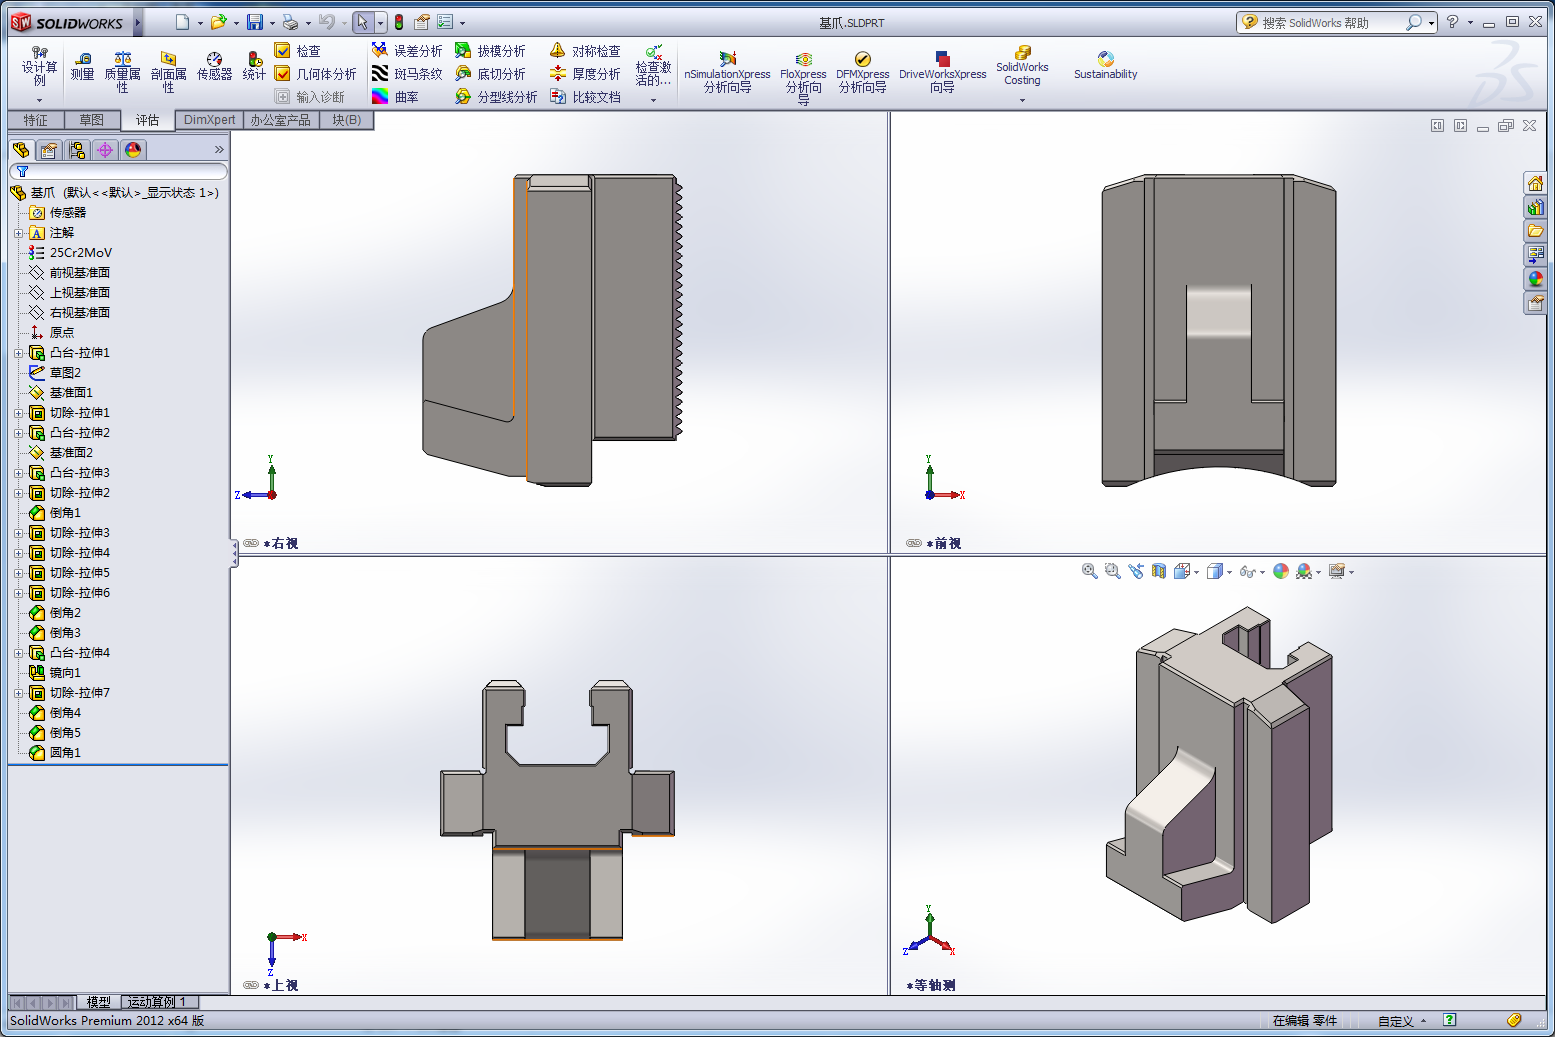Open the SolidWorks Costing dropdown arrow
This screenshot has width=1555, height=1037.
click(x=1022, y=100)
